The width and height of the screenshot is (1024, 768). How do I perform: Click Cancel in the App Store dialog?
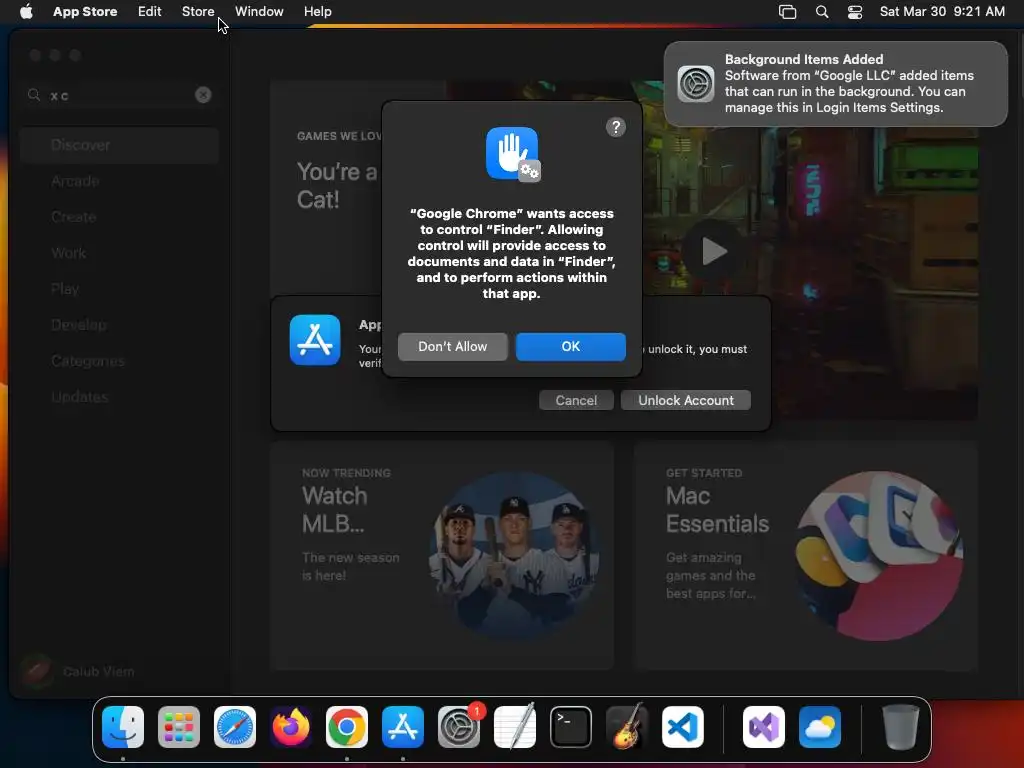[x=576, y=400]
